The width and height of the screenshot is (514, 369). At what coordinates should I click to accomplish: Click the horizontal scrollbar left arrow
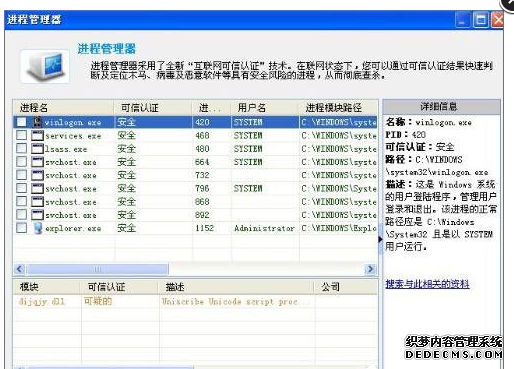point(19,269)
